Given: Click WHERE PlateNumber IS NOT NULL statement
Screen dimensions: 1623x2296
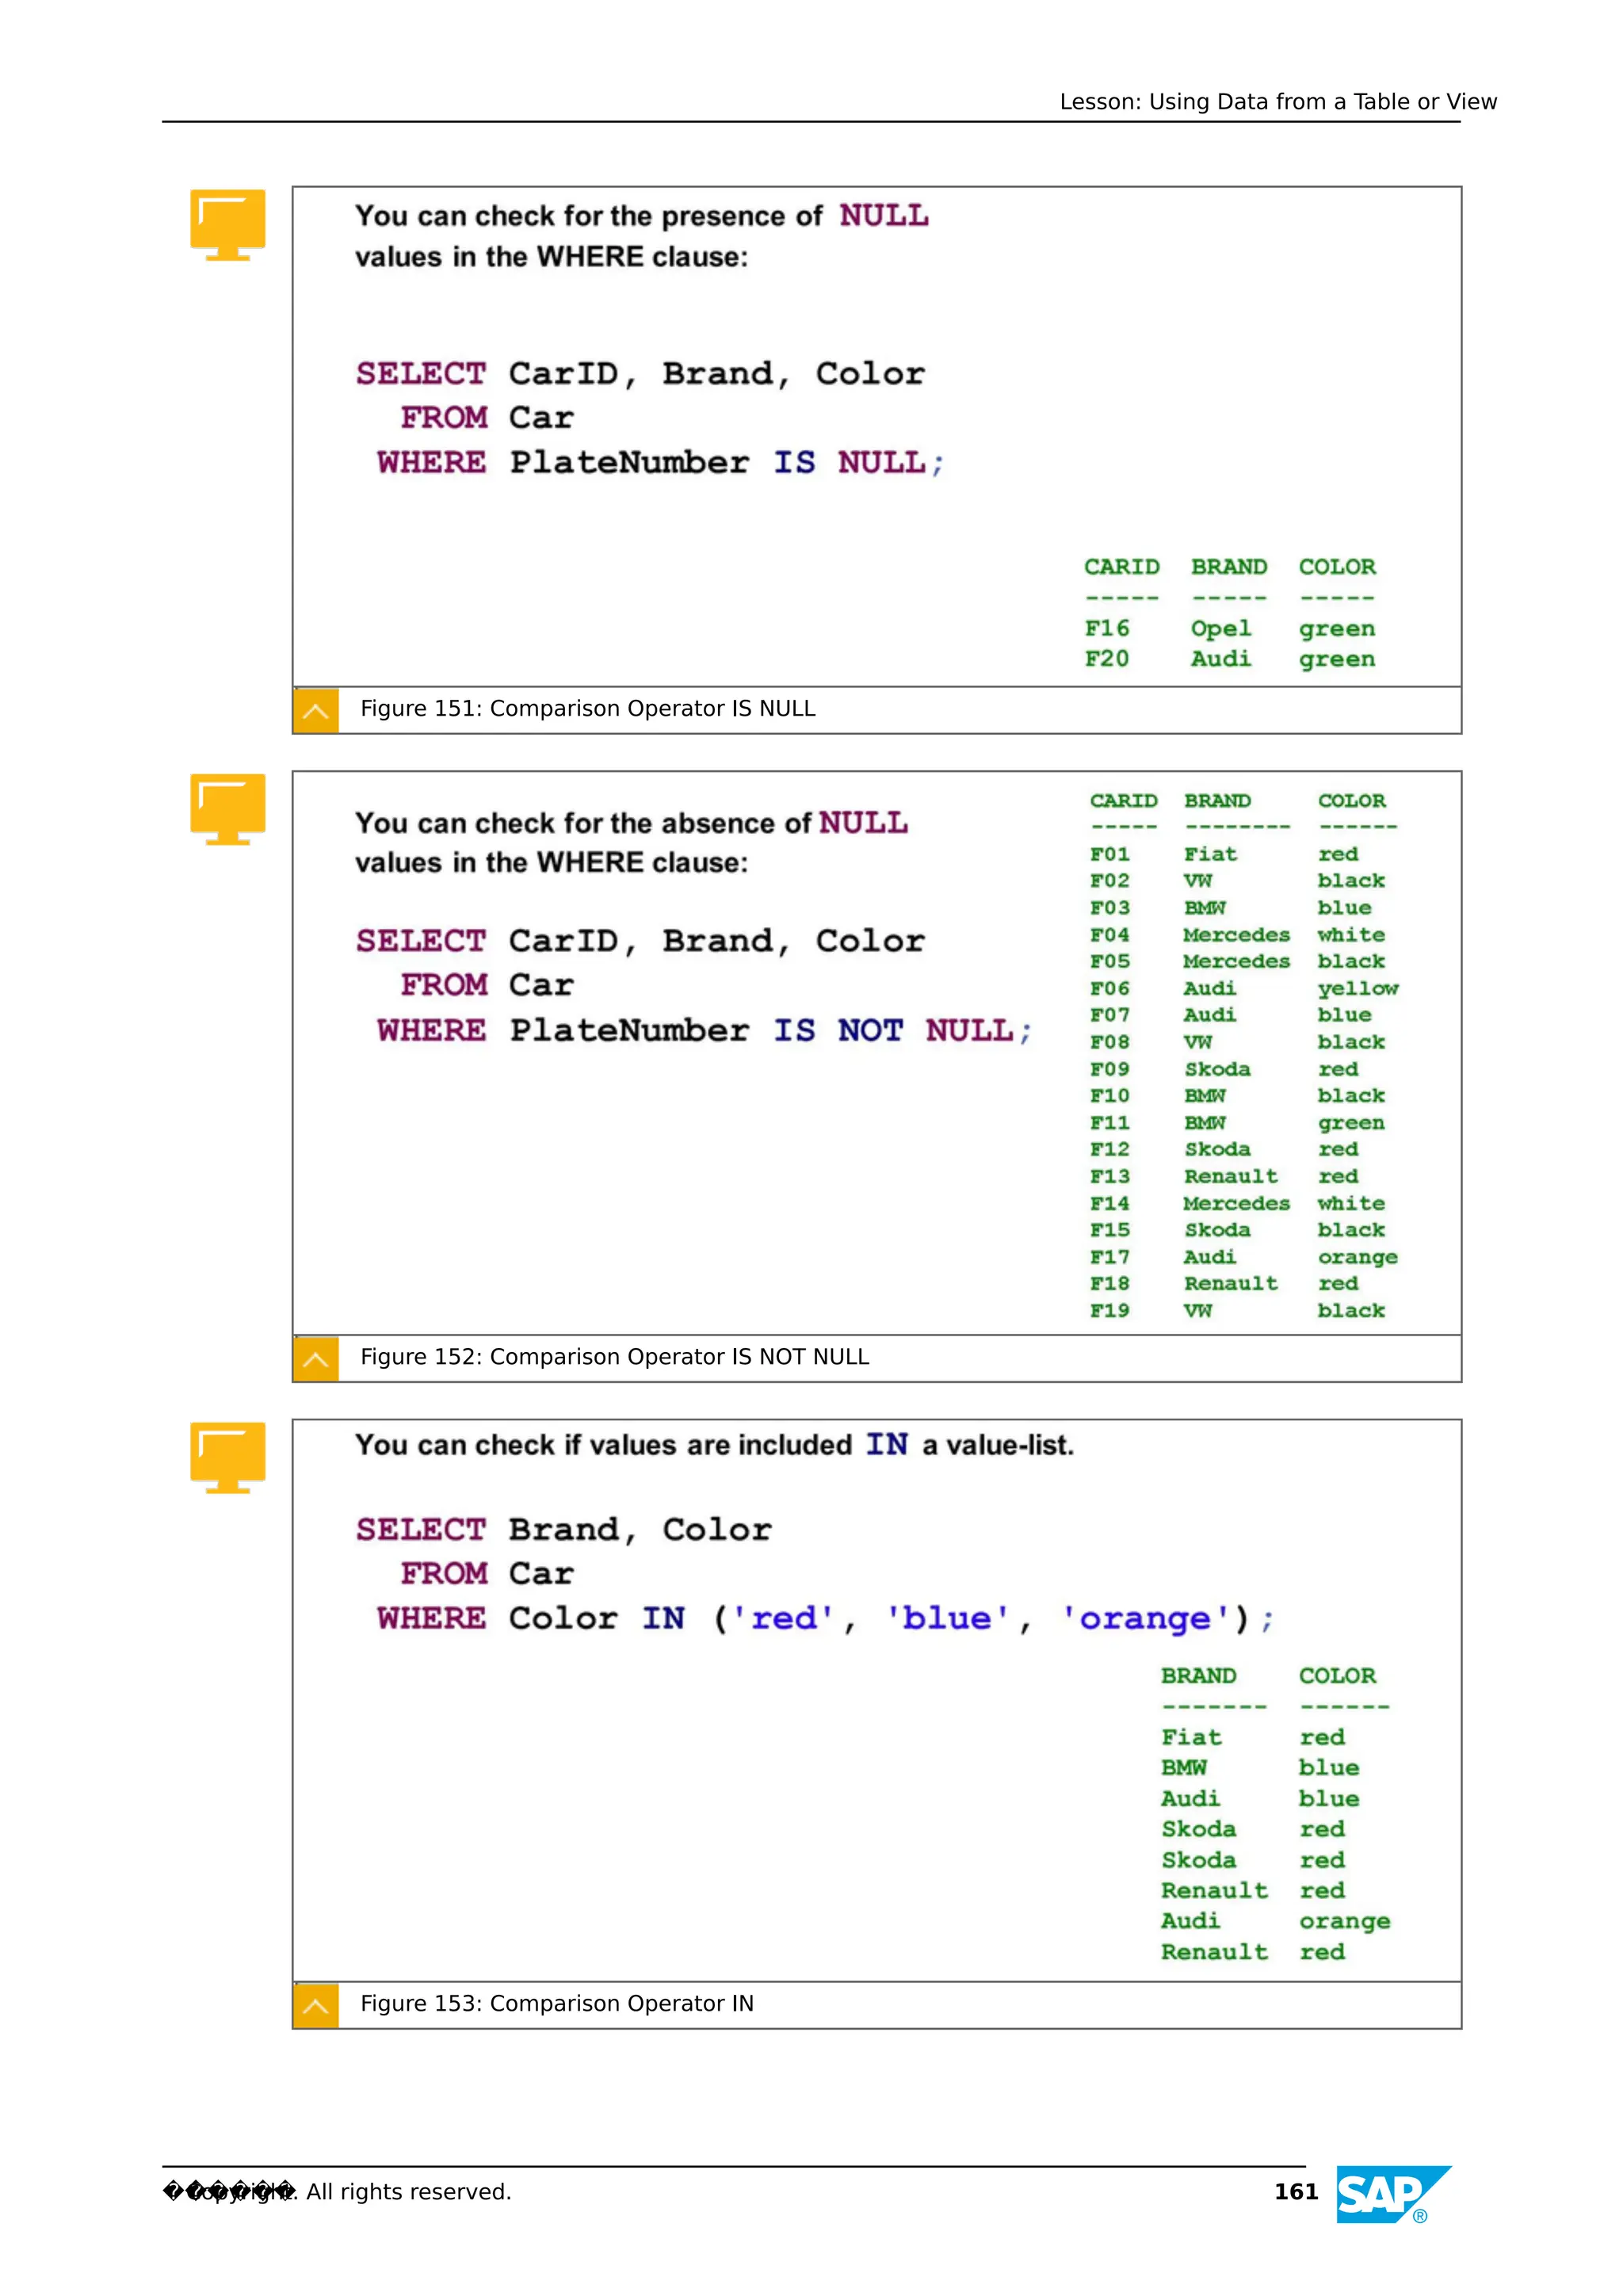Looking at the screenshot, I should (x=703, y=1031).
